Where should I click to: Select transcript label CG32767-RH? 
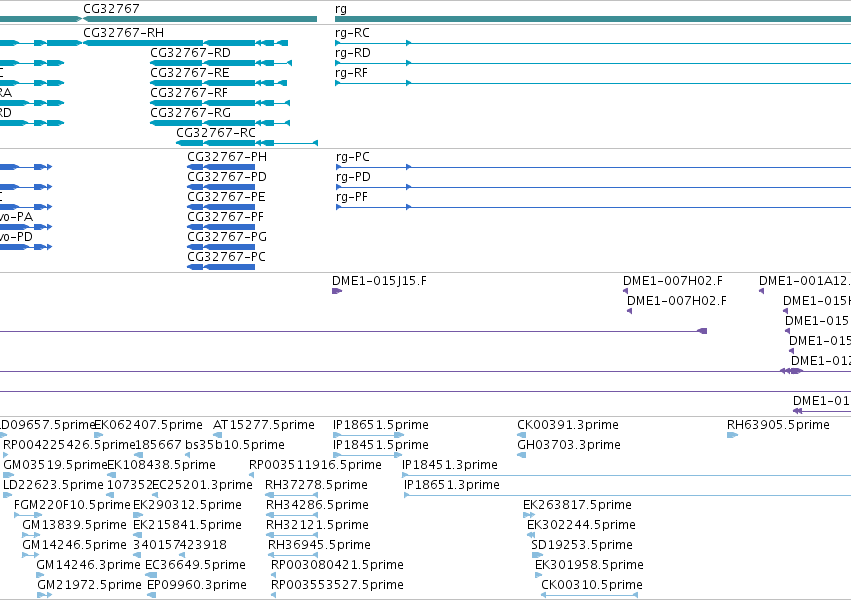point(124,33)
